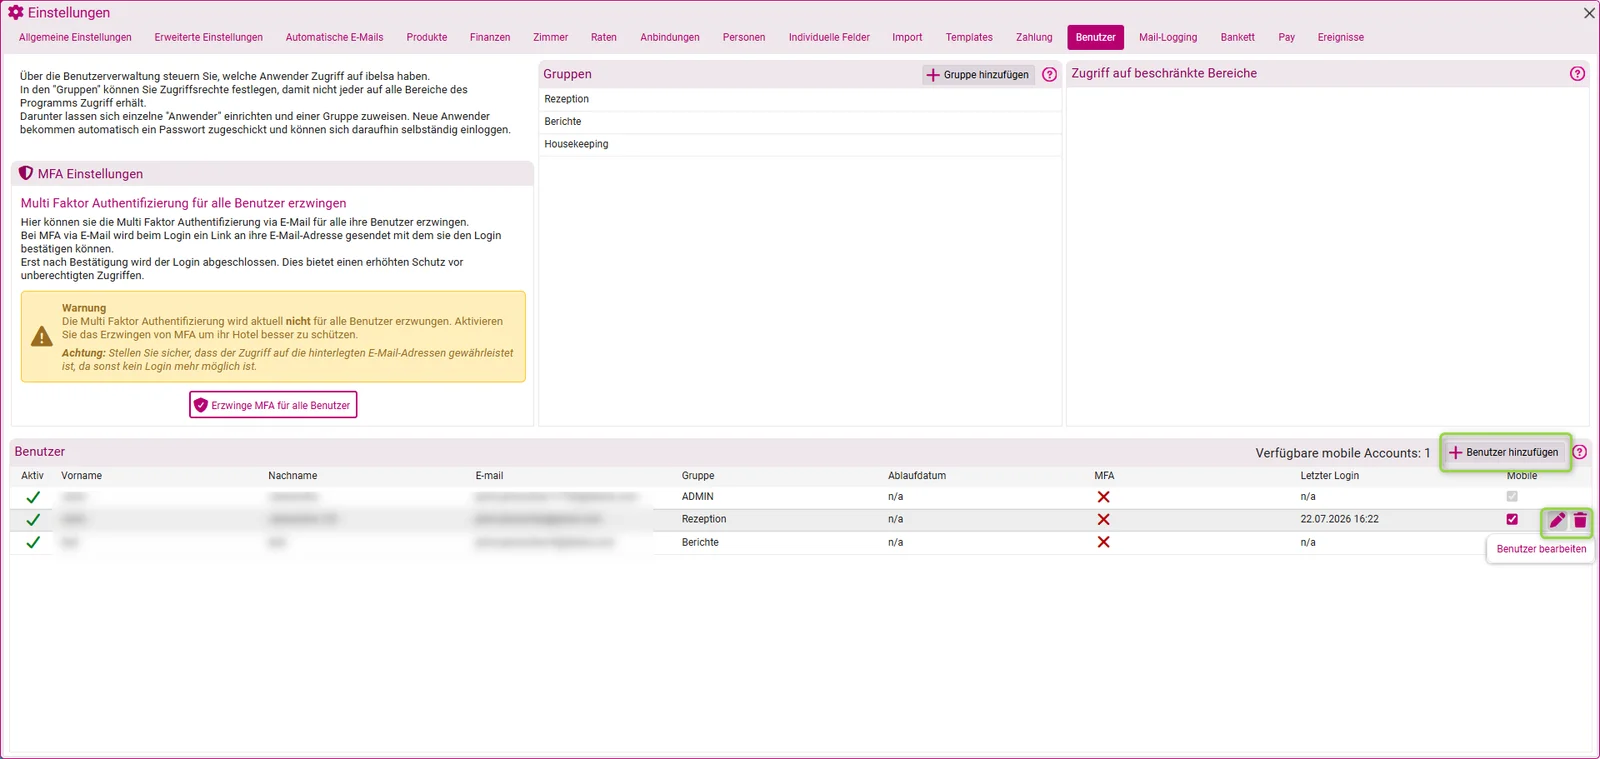Click Benutzer hinzufügen button

1505,452
